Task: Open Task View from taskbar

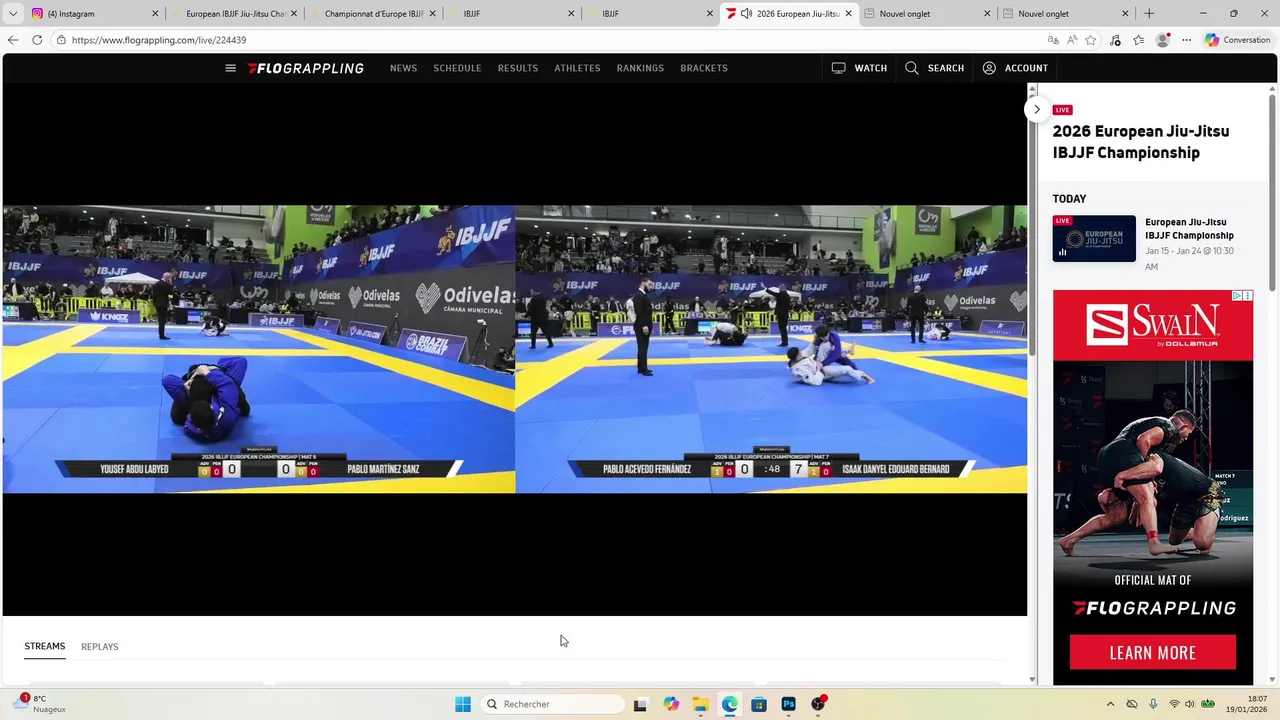Action: (x=640, y=704)
